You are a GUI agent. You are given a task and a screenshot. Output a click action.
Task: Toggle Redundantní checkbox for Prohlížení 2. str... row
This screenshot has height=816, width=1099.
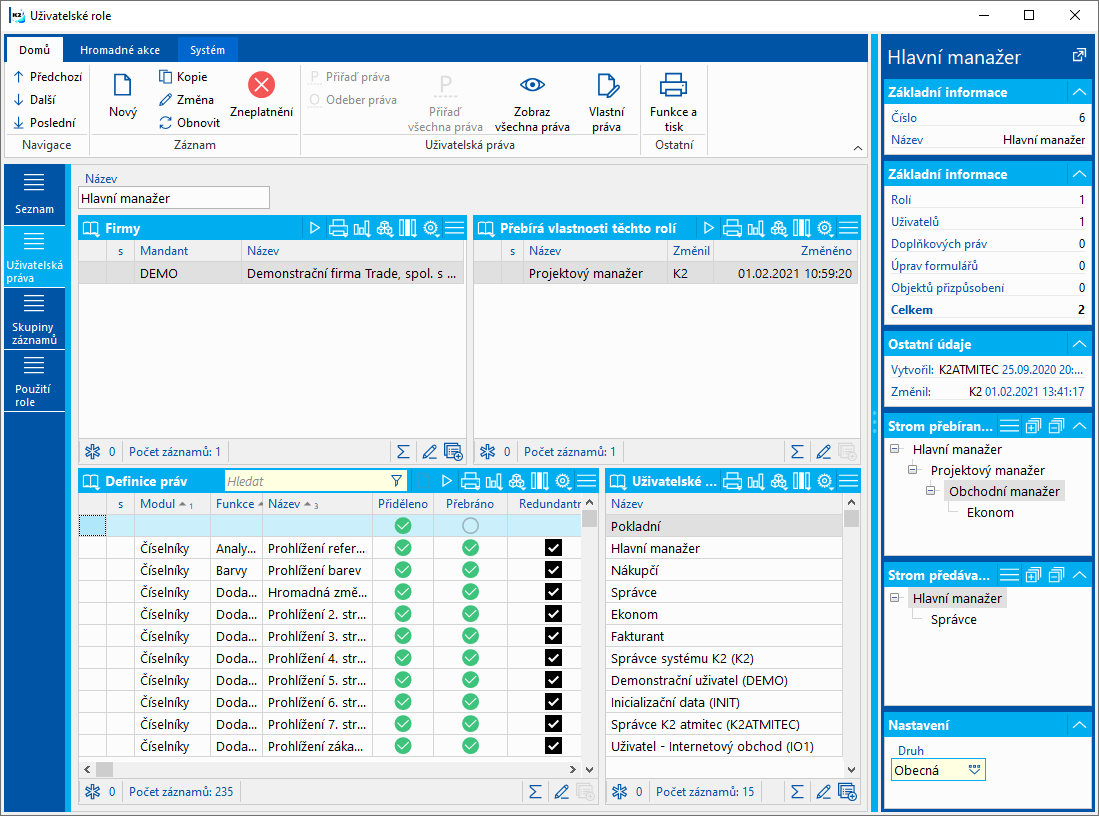tap(553, 613)
